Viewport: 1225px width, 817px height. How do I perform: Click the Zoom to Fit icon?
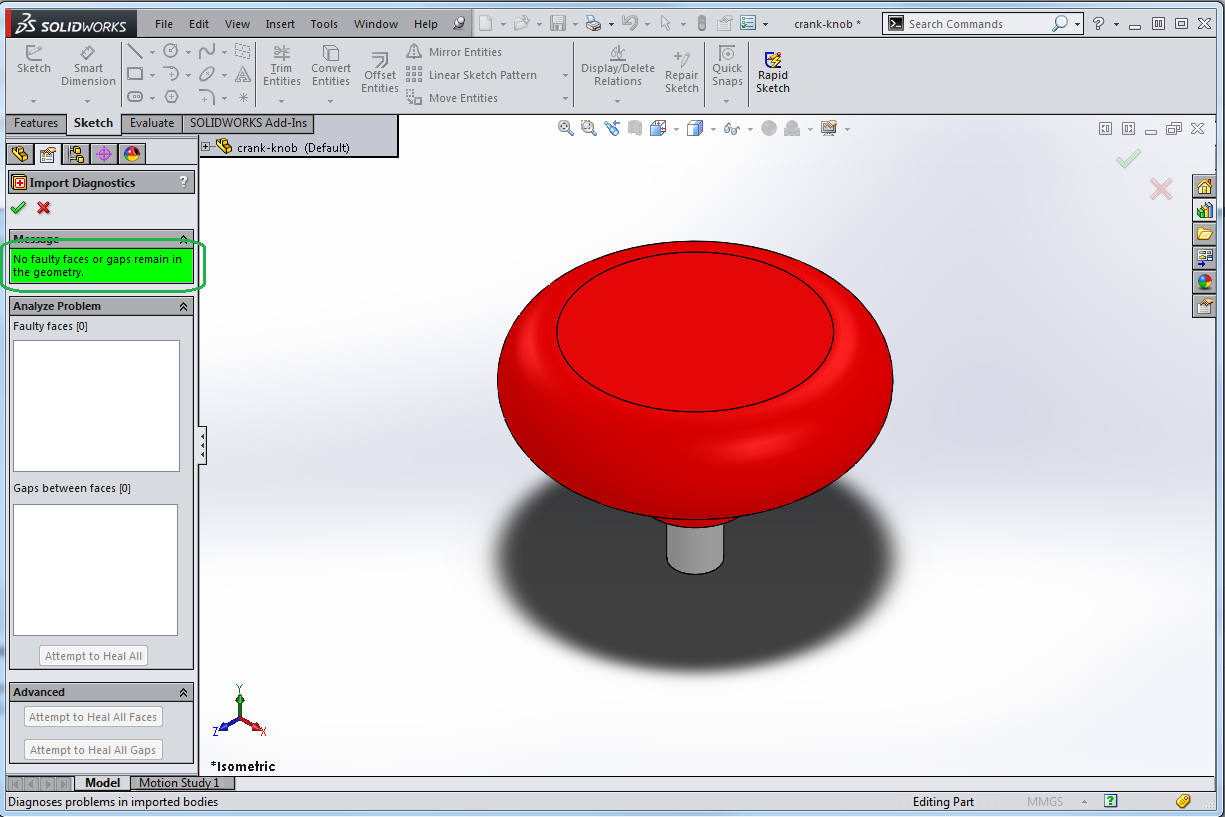tap(566, 128)
